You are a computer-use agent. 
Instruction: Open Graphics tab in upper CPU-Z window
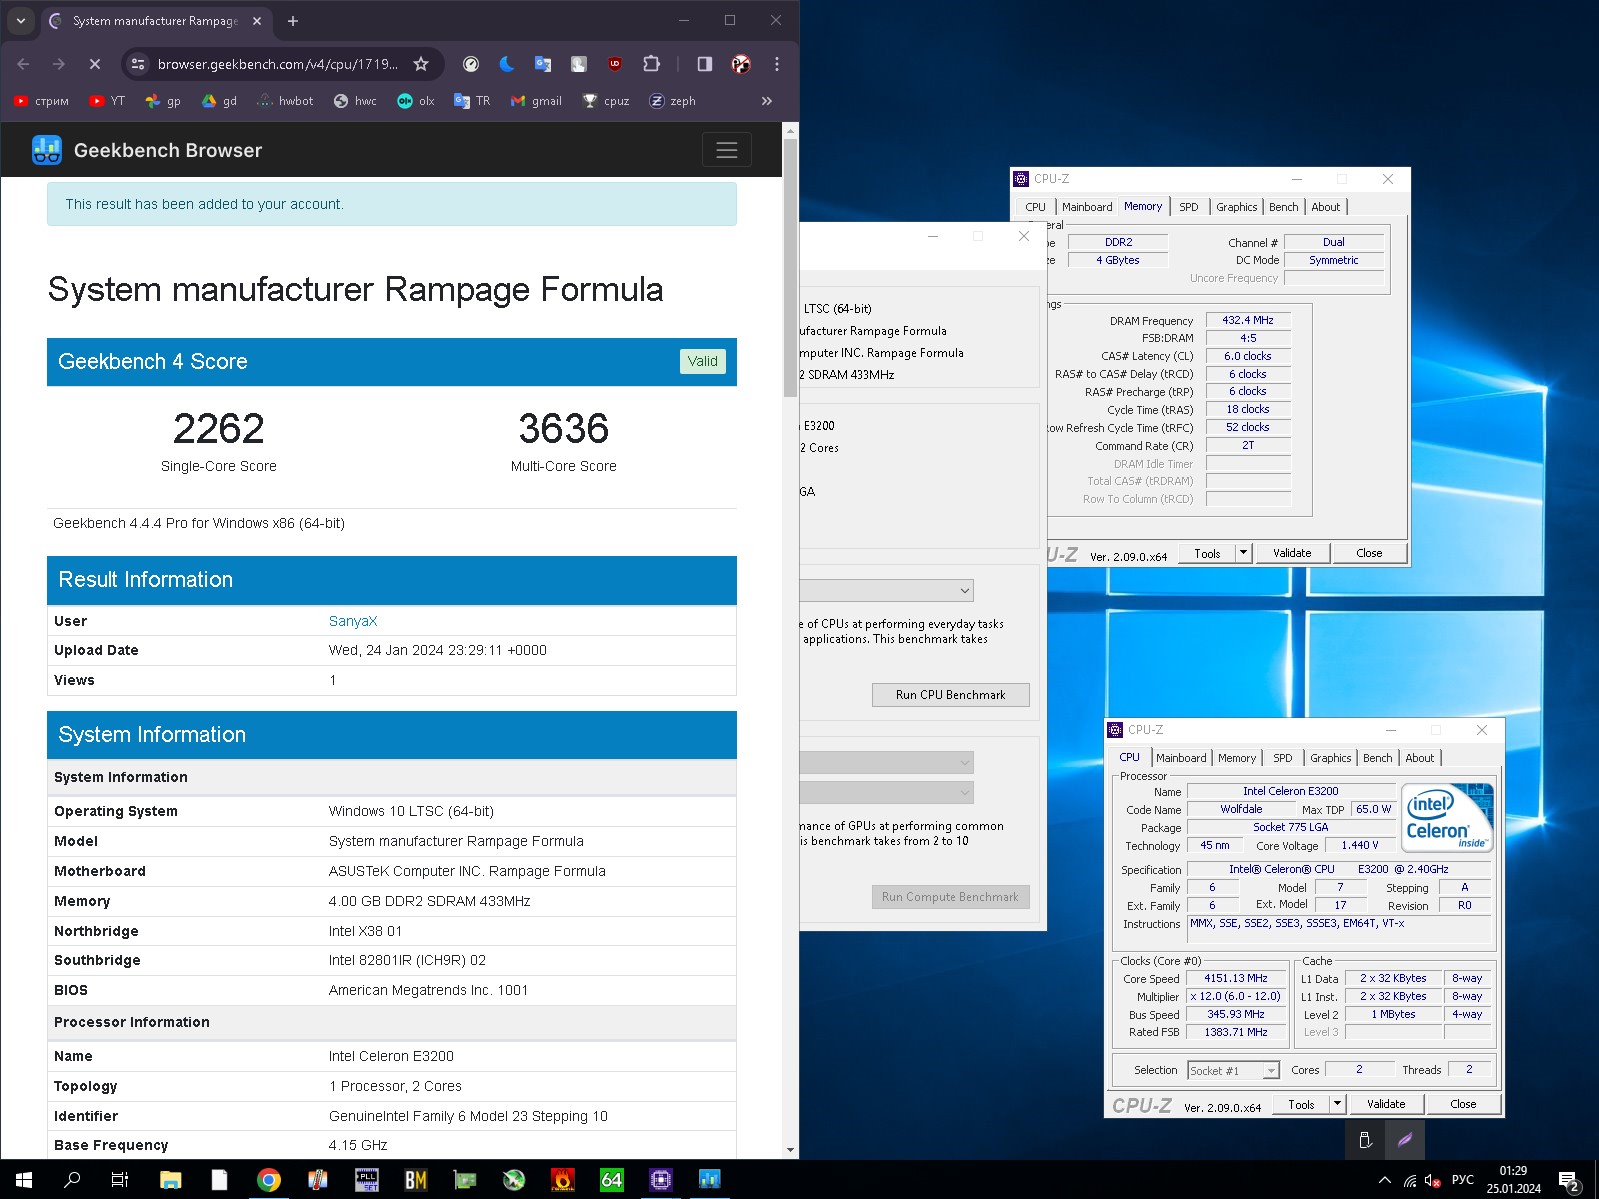[x=1237, y=207]
